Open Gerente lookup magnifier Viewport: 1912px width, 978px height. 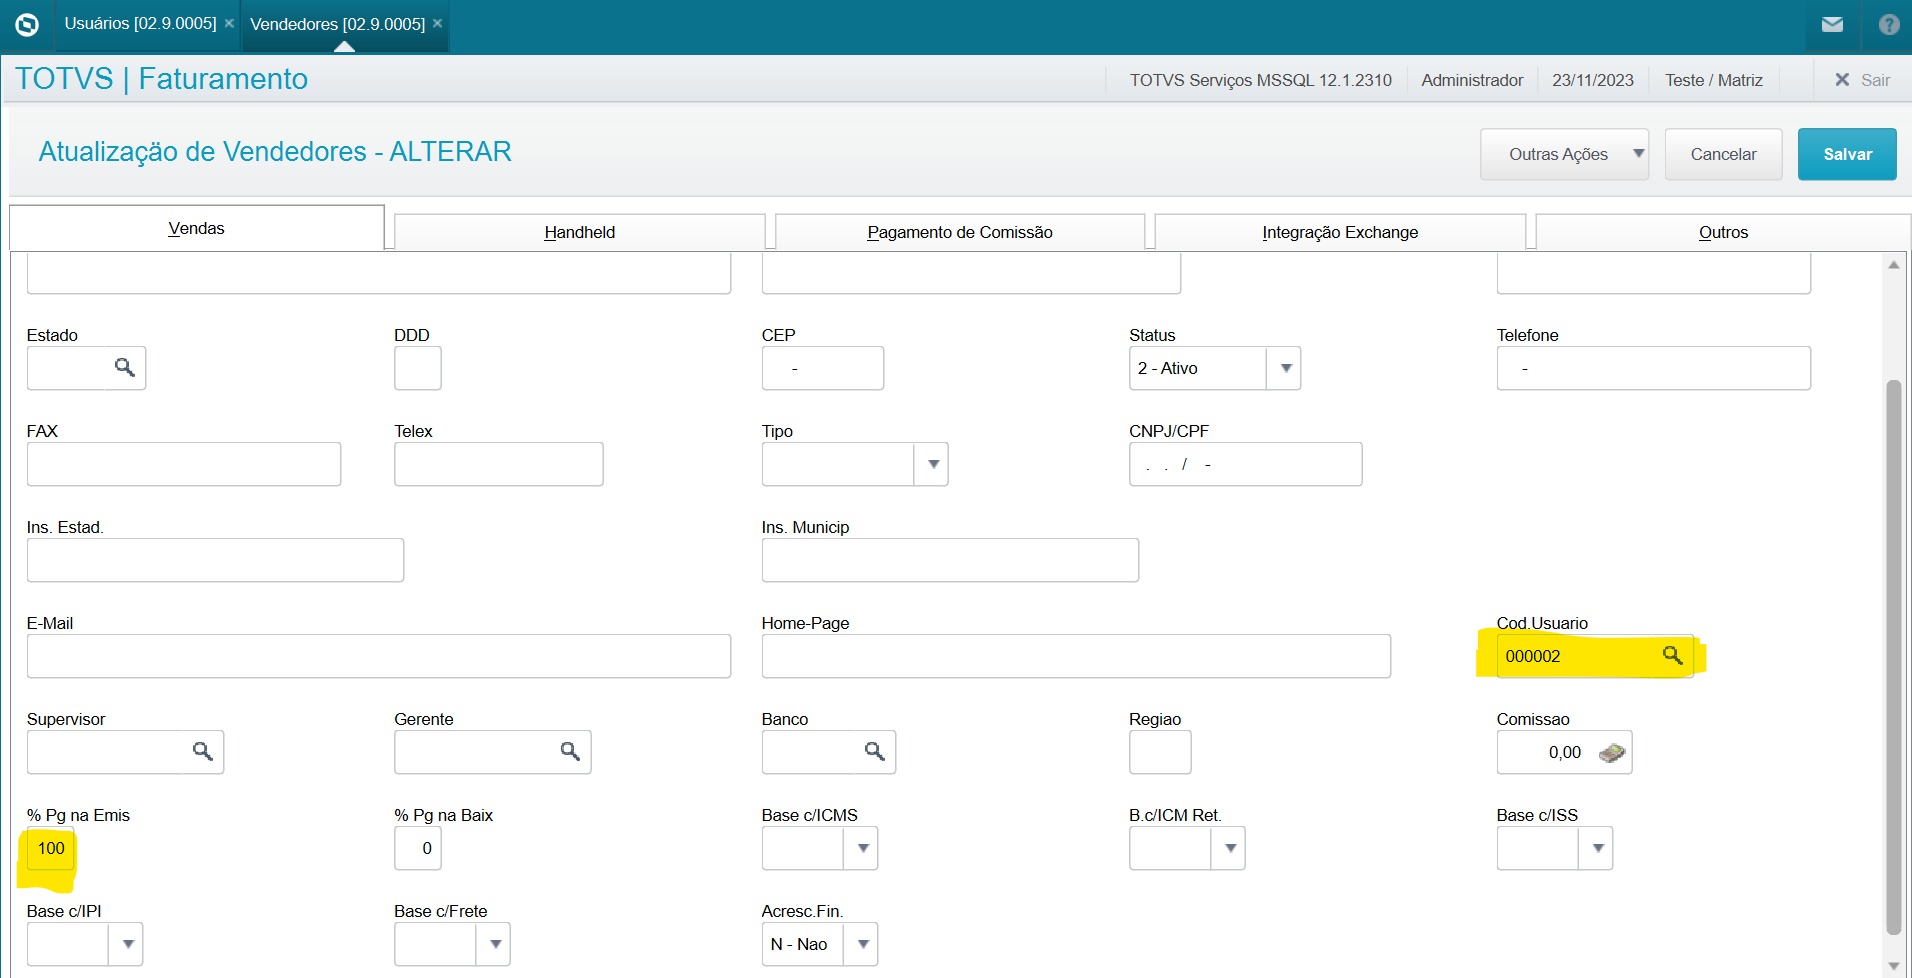tap(570, 752)
